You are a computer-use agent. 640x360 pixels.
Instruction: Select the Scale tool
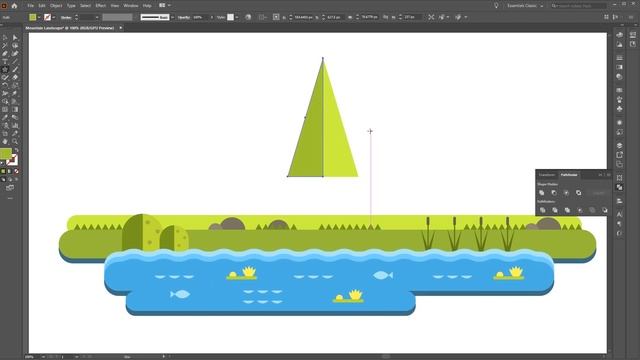pos(15,85)
